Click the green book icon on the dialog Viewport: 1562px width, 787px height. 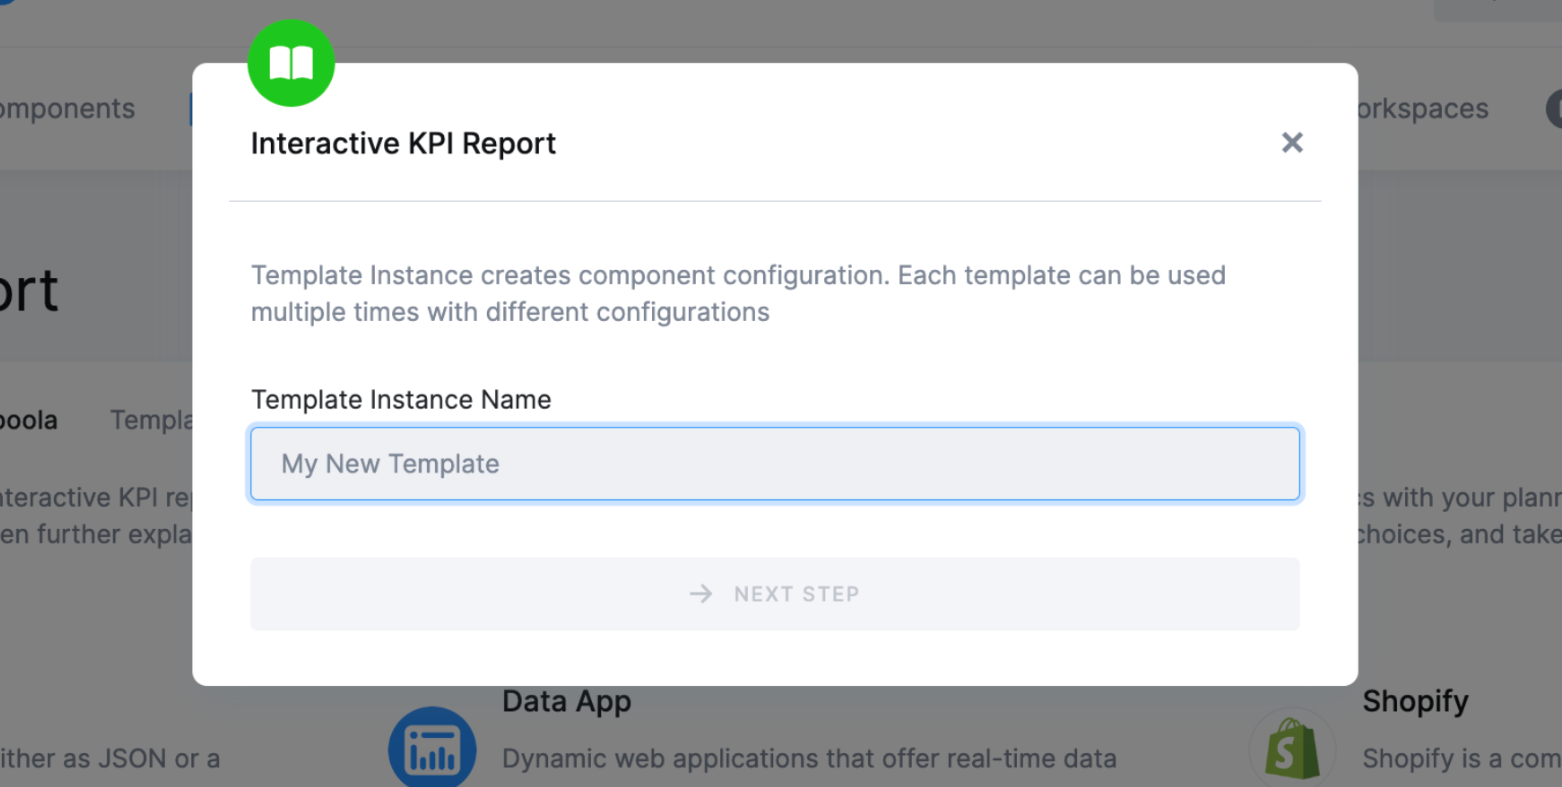click(291, 63)
